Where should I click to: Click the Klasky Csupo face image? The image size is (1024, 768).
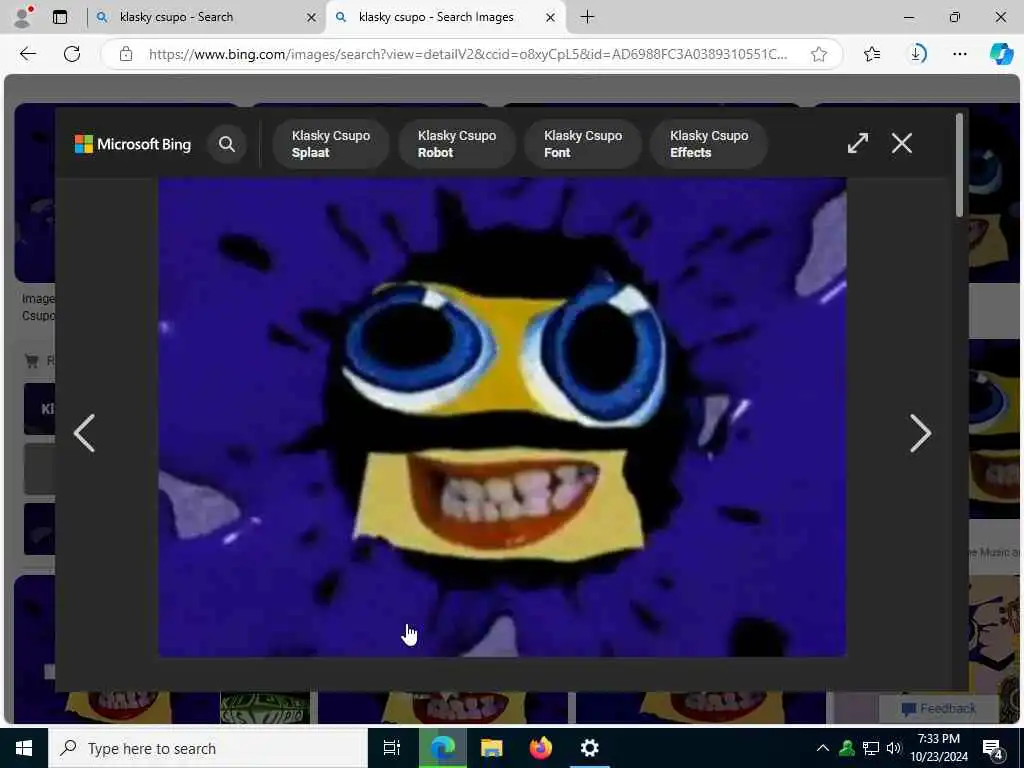point(502,417)
